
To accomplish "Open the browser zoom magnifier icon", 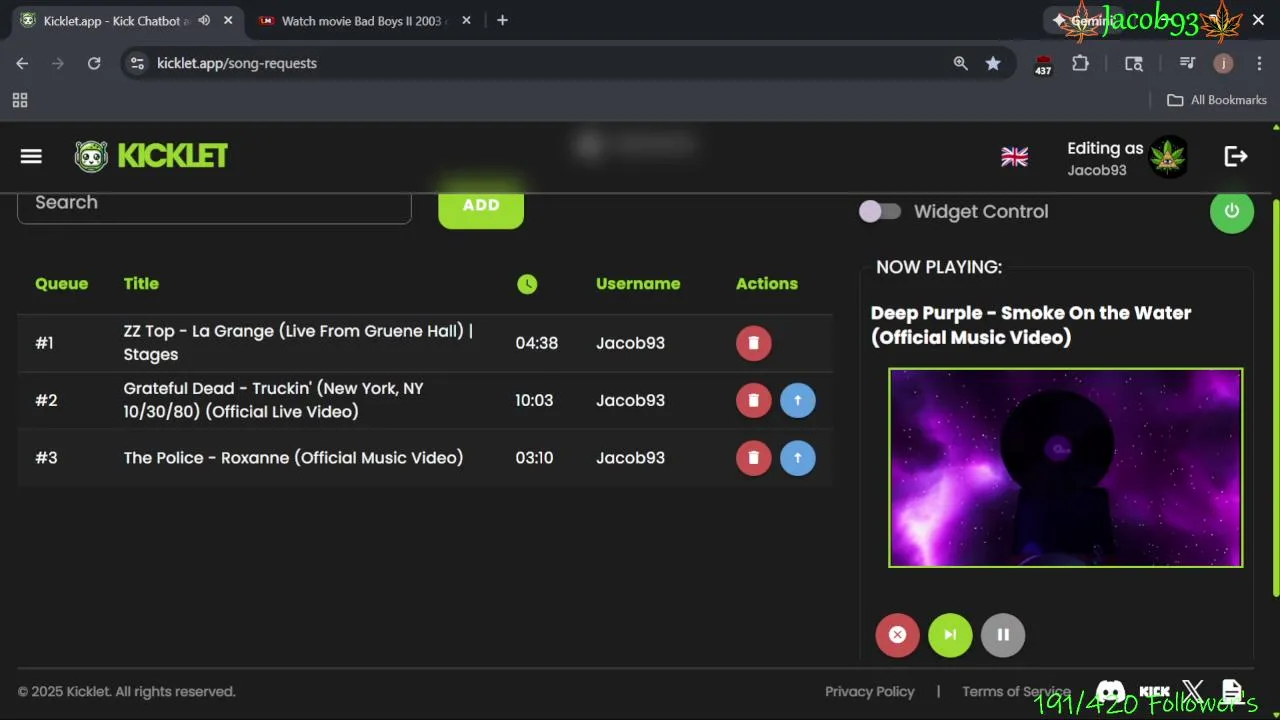I will [960, 63].
